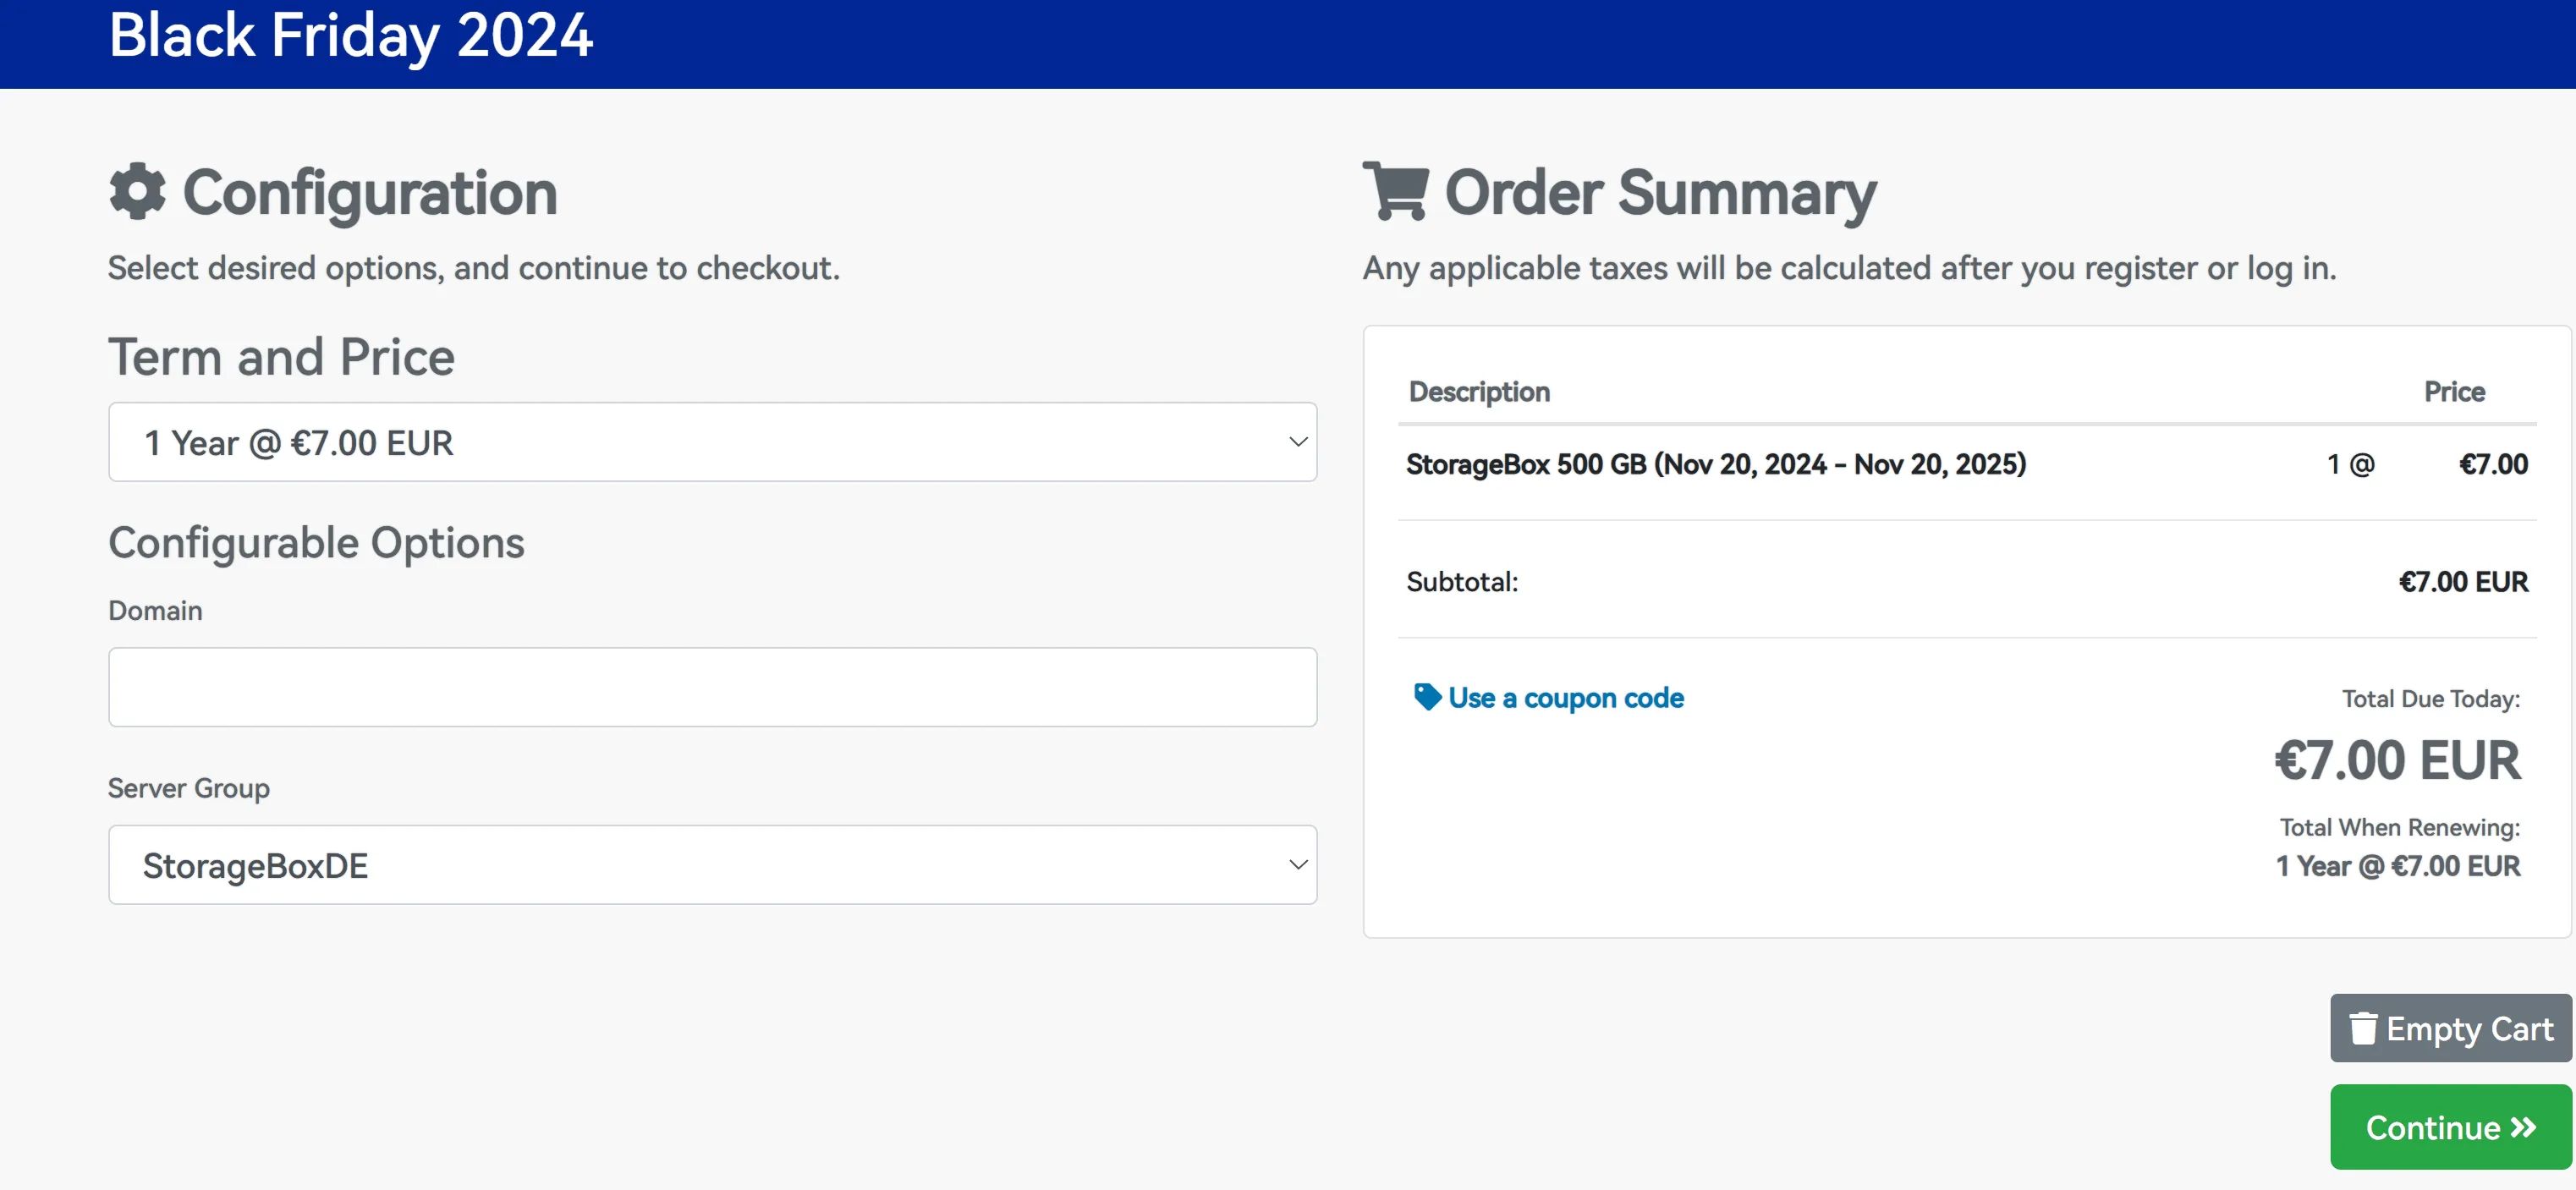Click the Total Due Today: label
The width and height of the screenshot is (2576, 1190).
2430,699
